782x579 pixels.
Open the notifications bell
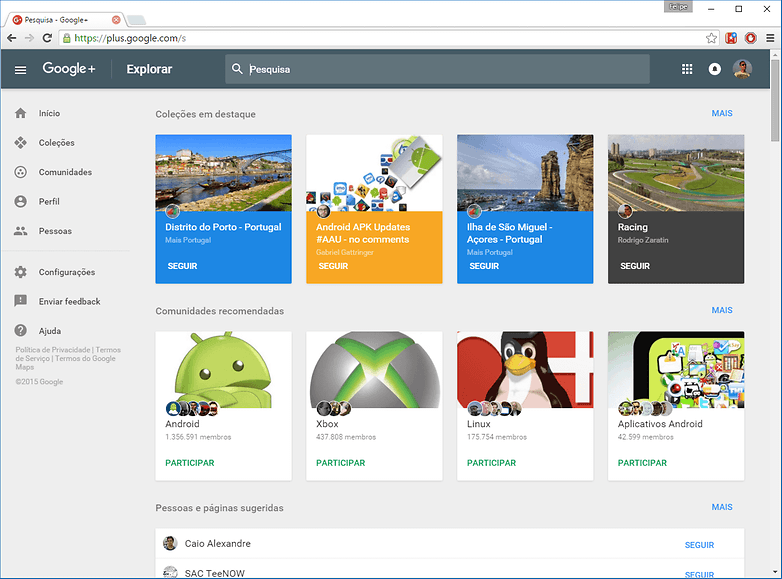point(715,69)
